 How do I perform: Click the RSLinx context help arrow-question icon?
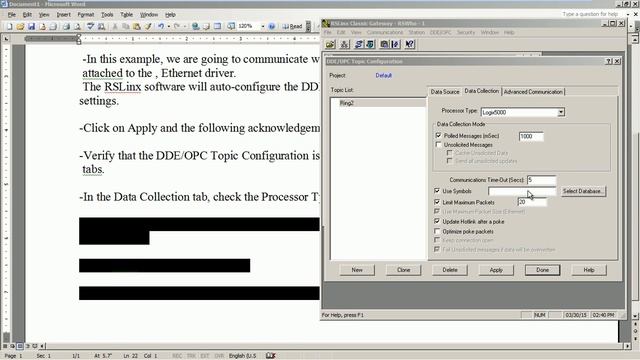pos(409,44)
